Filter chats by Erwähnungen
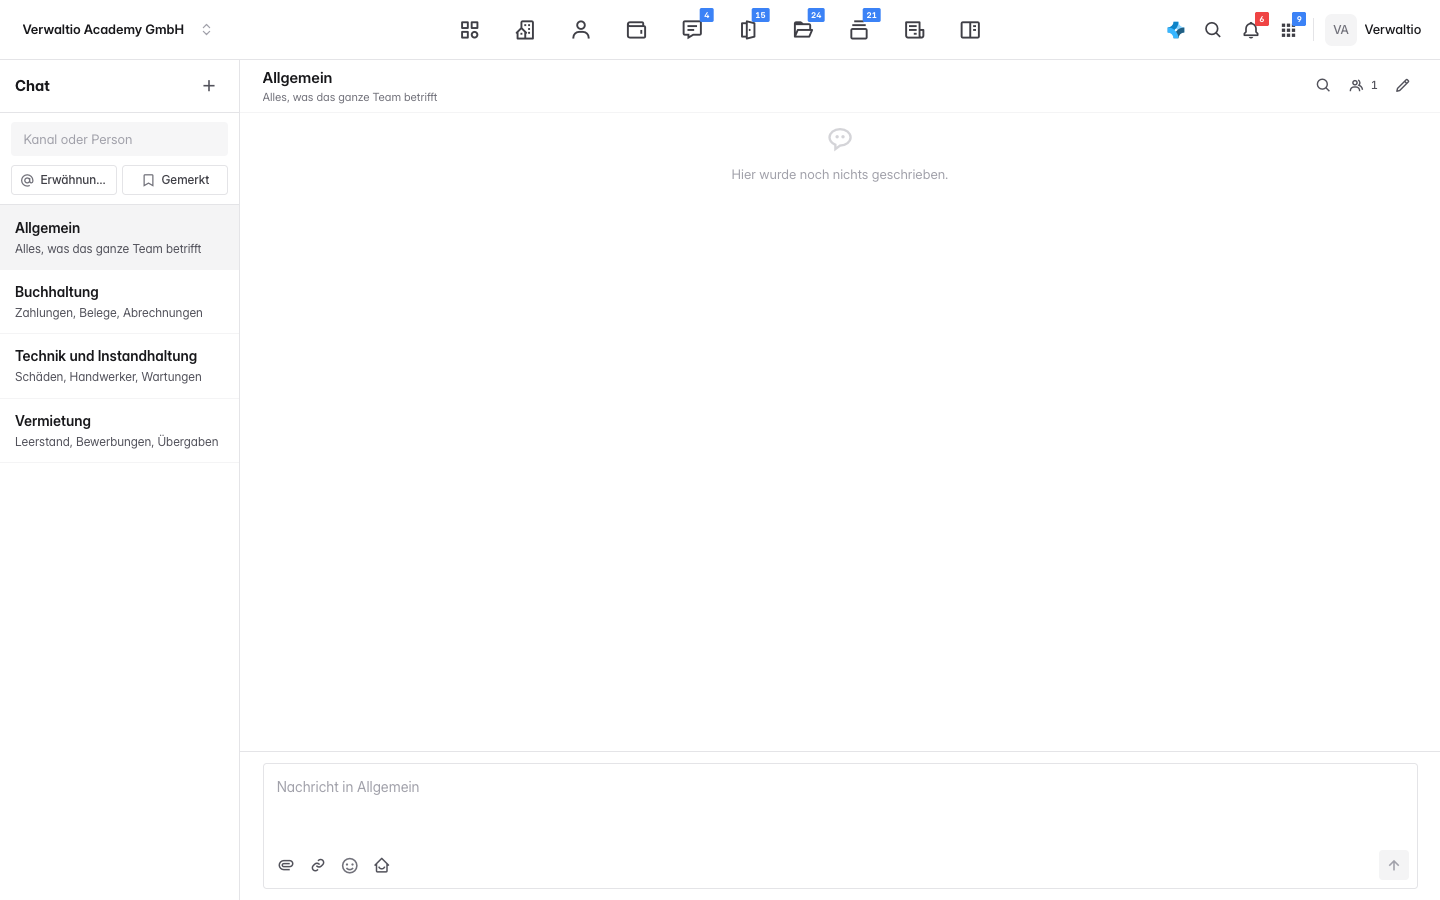Viewport: 1440px width, 900px height. [x=64, y=180]
